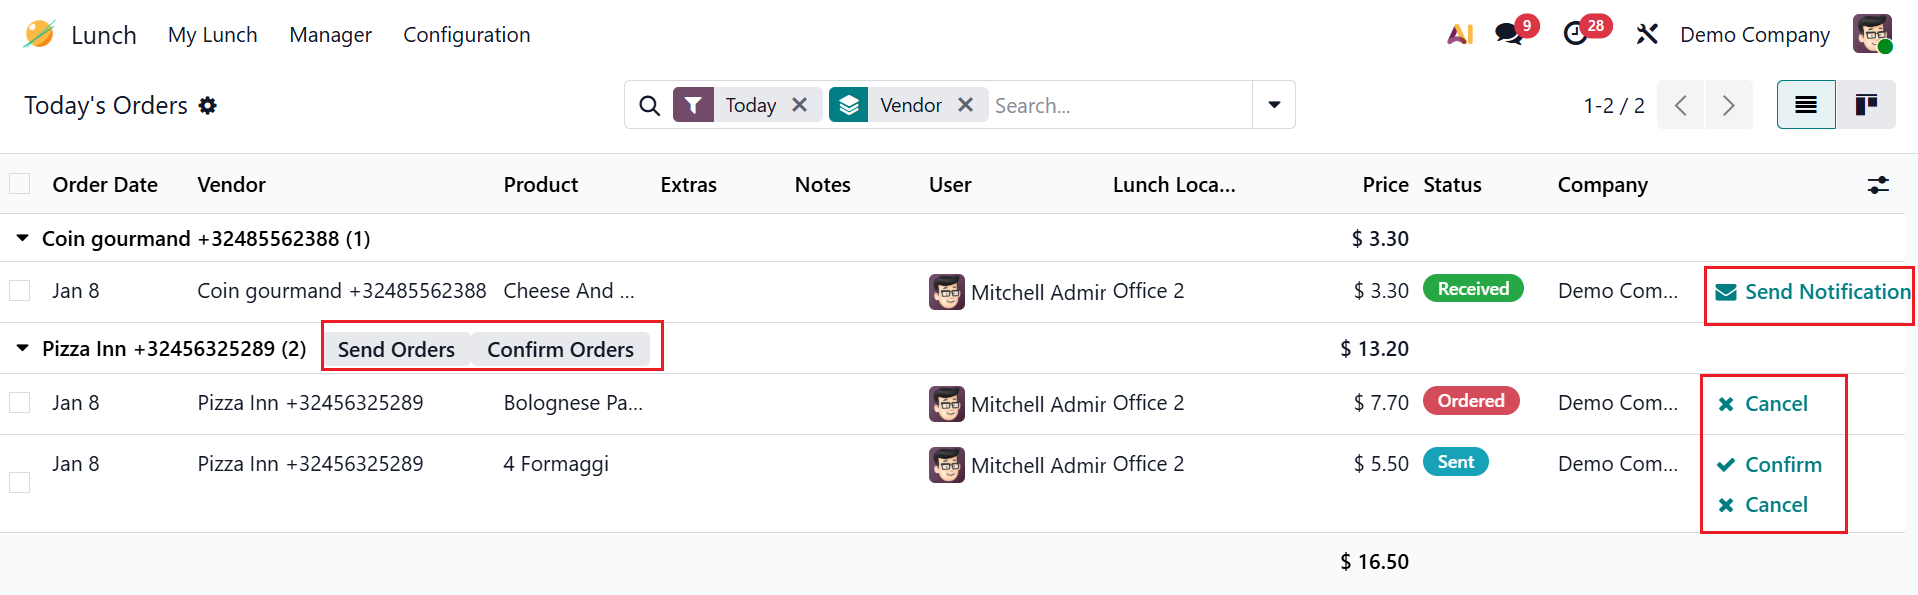Click the Today's Orders gear icon

(208, 106)
